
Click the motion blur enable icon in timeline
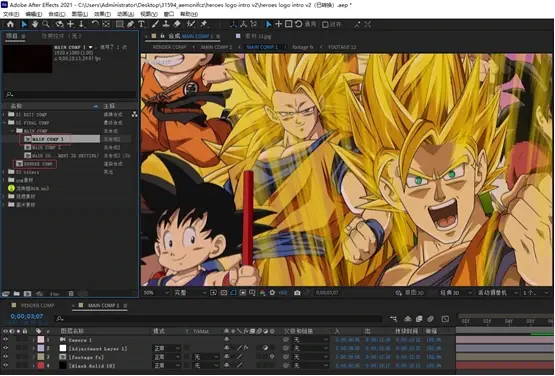point(430,319)
